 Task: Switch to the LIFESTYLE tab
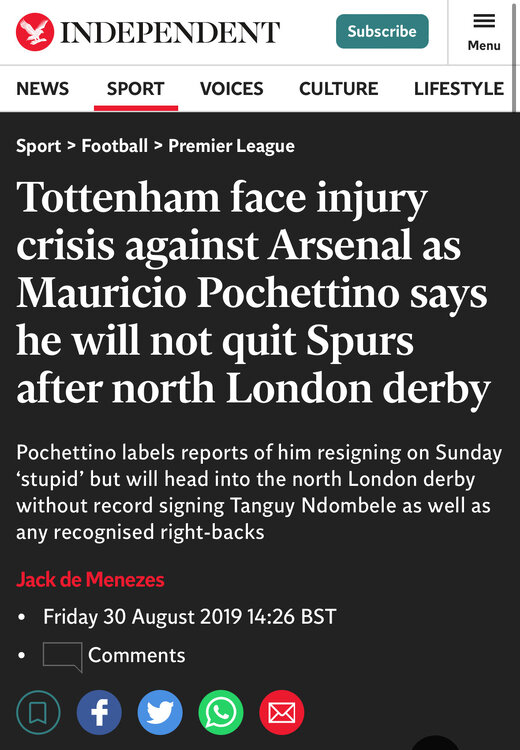click(459, 88)
